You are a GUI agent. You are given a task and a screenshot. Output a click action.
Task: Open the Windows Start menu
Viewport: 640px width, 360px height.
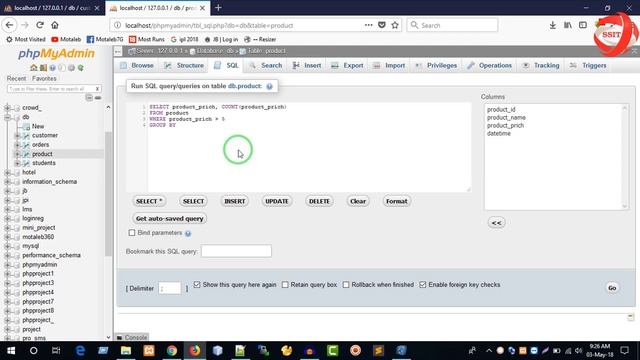click(x=11, y=351)
